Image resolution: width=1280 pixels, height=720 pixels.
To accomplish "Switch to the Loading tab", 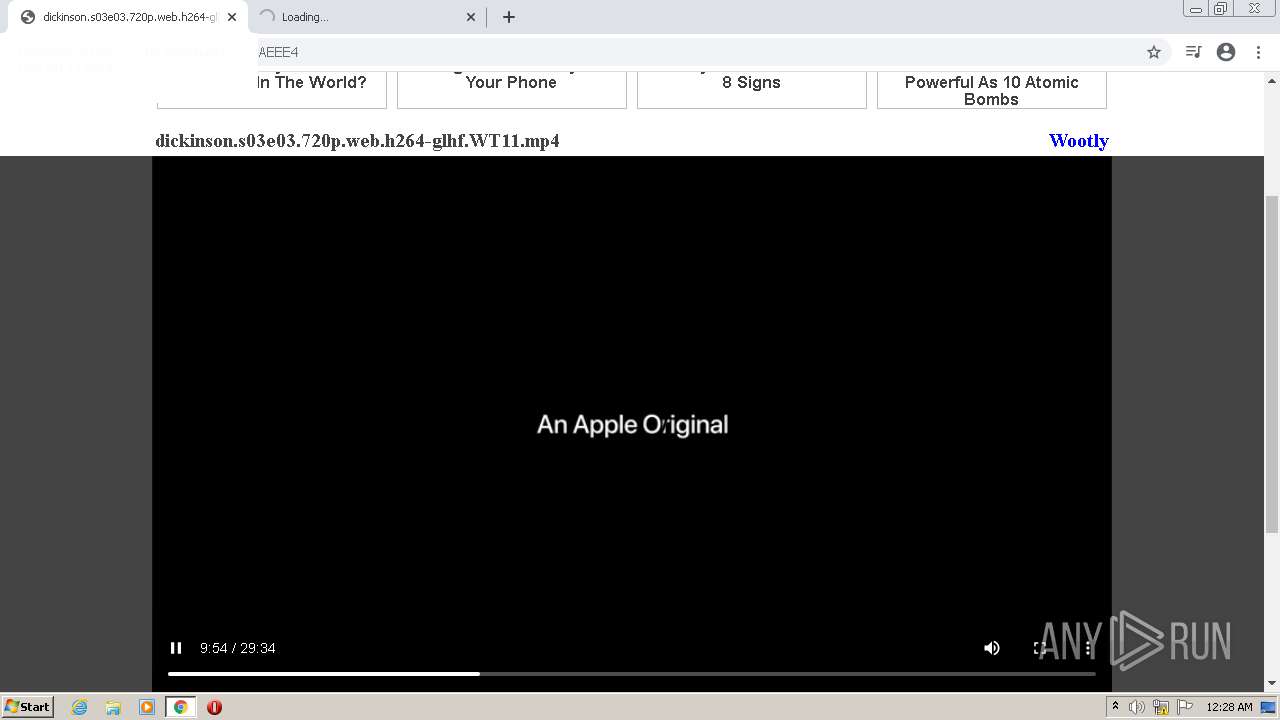I will (365, 17).
